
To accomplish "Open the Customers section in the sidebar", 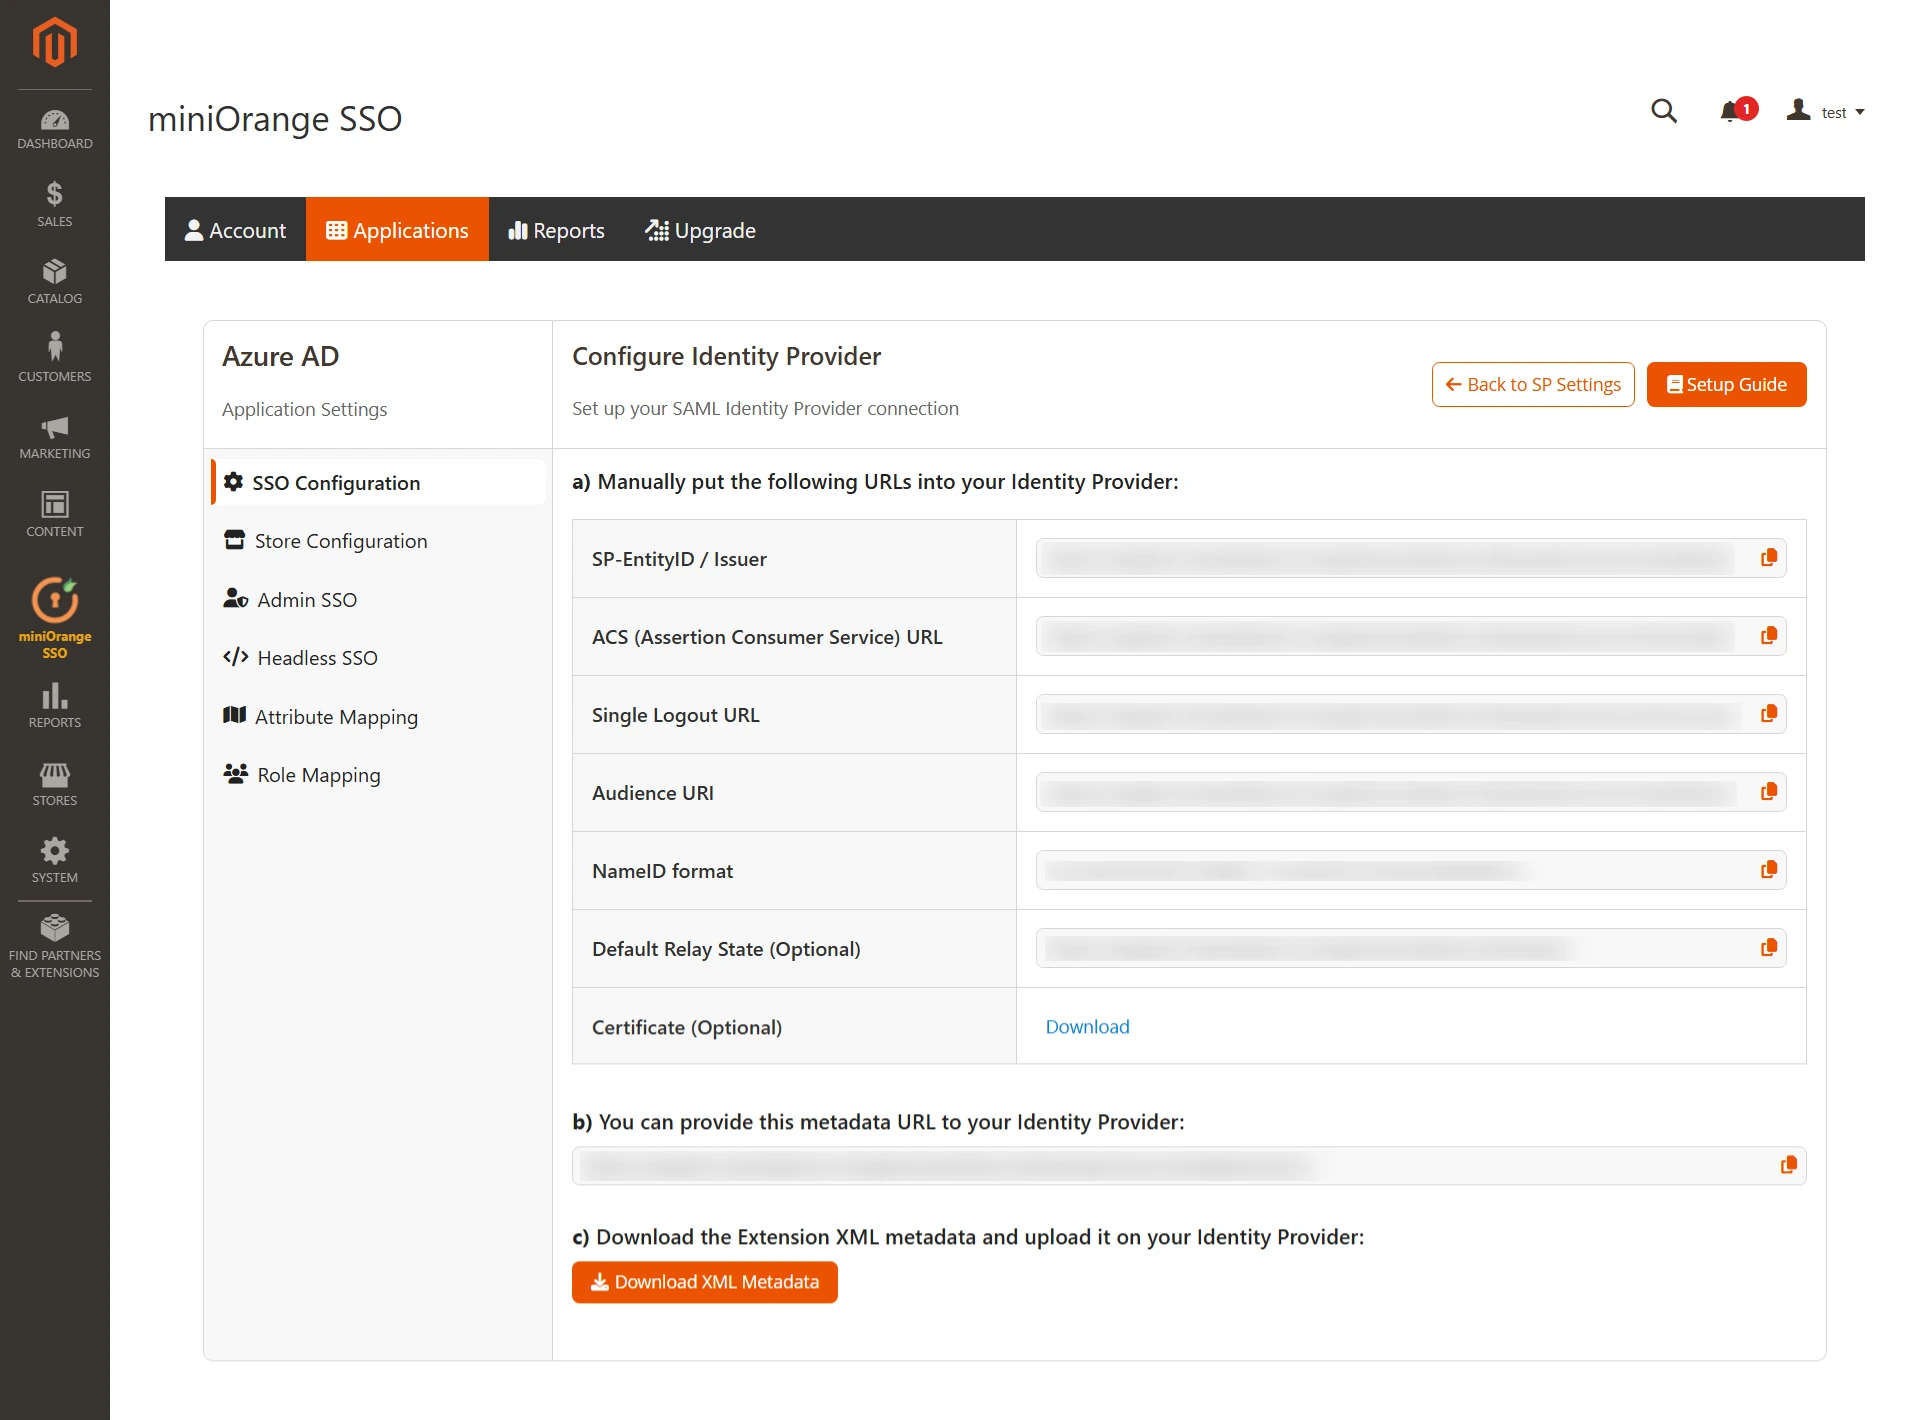I will (54, 357).
